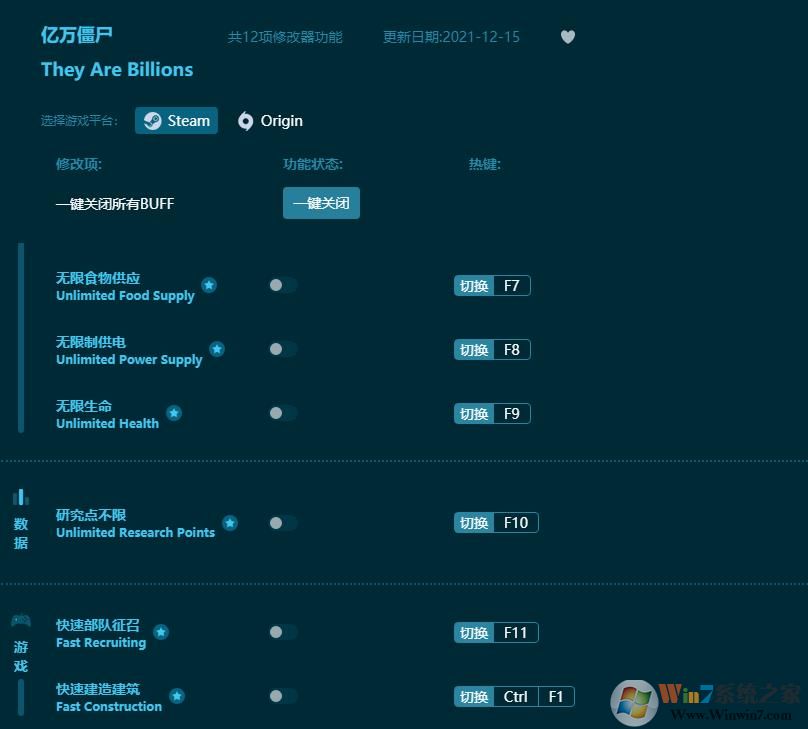
Task: Turn on the Unlimited Health switch
Action: point(281,413)
